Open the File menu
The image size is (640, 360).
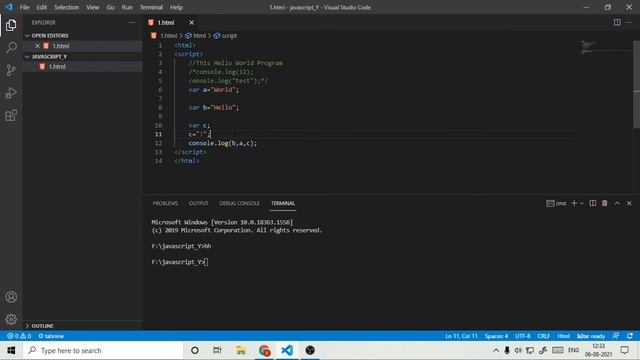coord(24,7)
